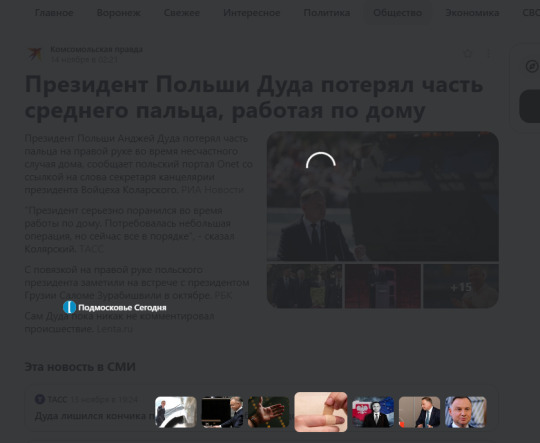Go to the Политика tab
The width and height of the screenshot is (540, 443).
tap(326, 13)
